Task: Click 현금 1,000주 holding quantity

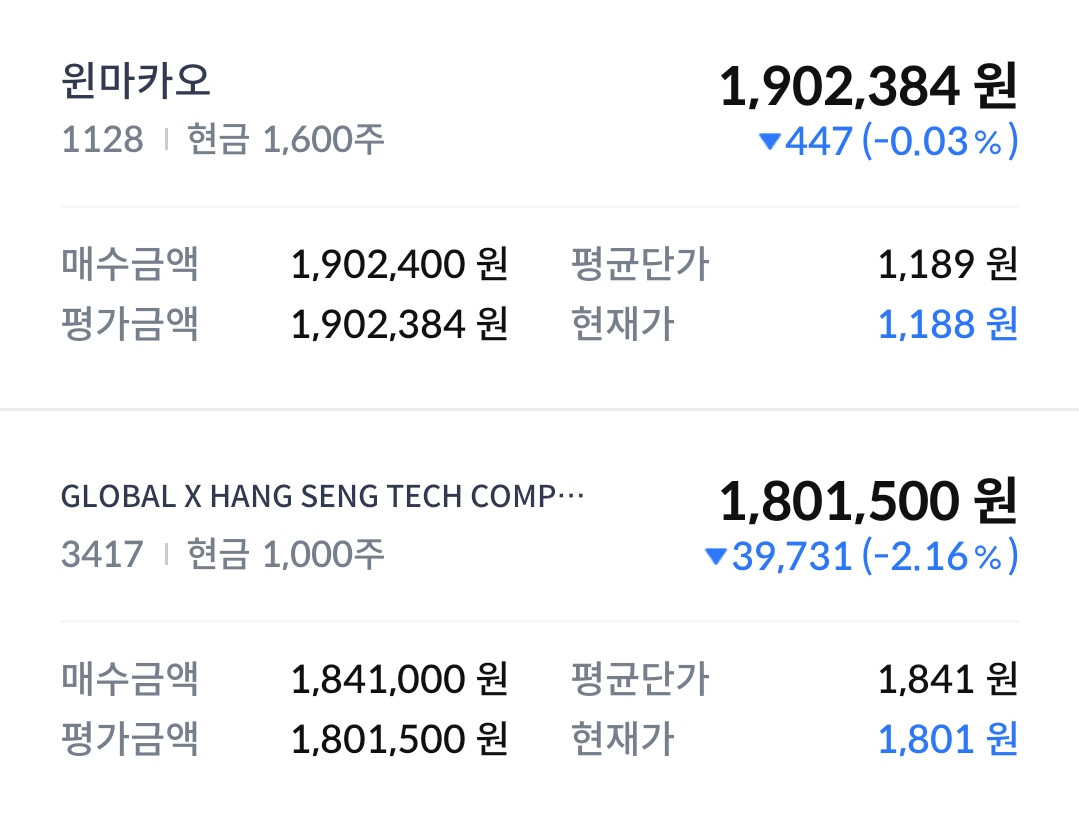Action: click(x=285, y=553)
